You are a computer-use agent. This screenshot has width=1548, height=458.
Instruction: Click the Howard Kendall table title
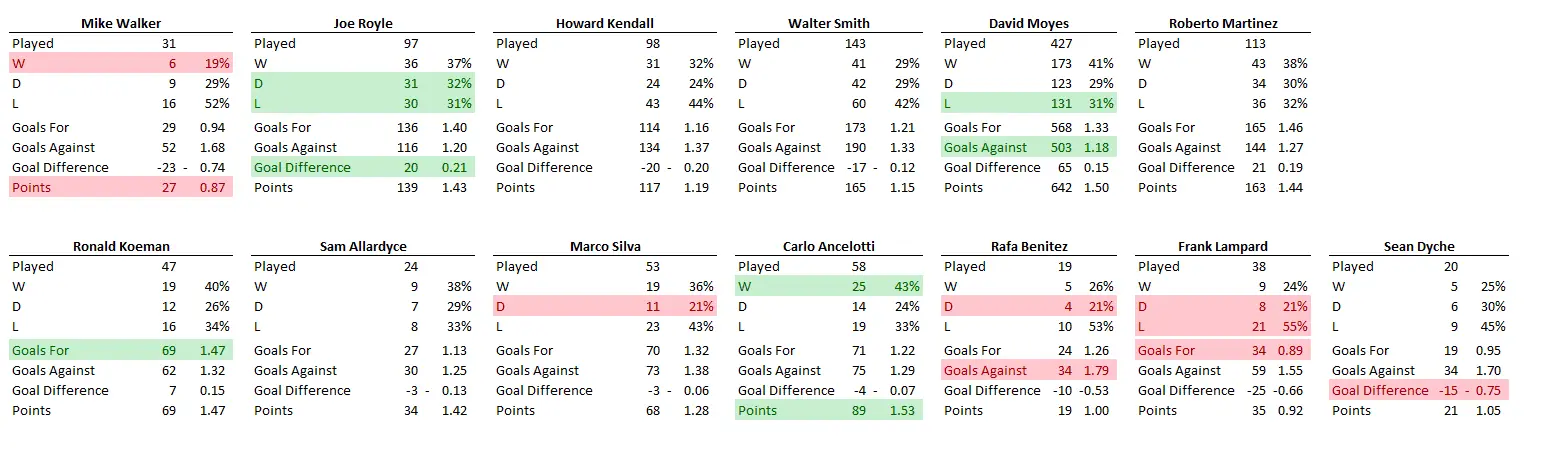(x=603, y=23)
